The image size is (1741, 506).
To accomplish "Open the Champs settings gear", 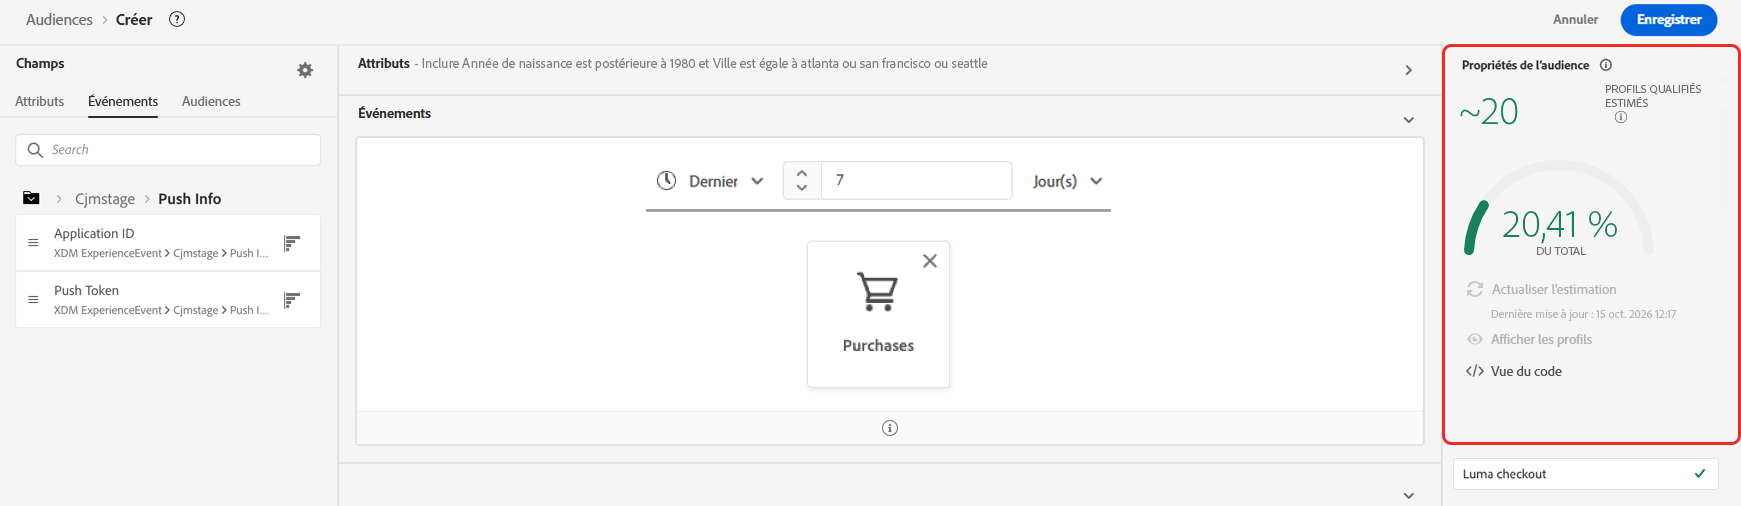I will pyautogui.click(x=305, y=70).
